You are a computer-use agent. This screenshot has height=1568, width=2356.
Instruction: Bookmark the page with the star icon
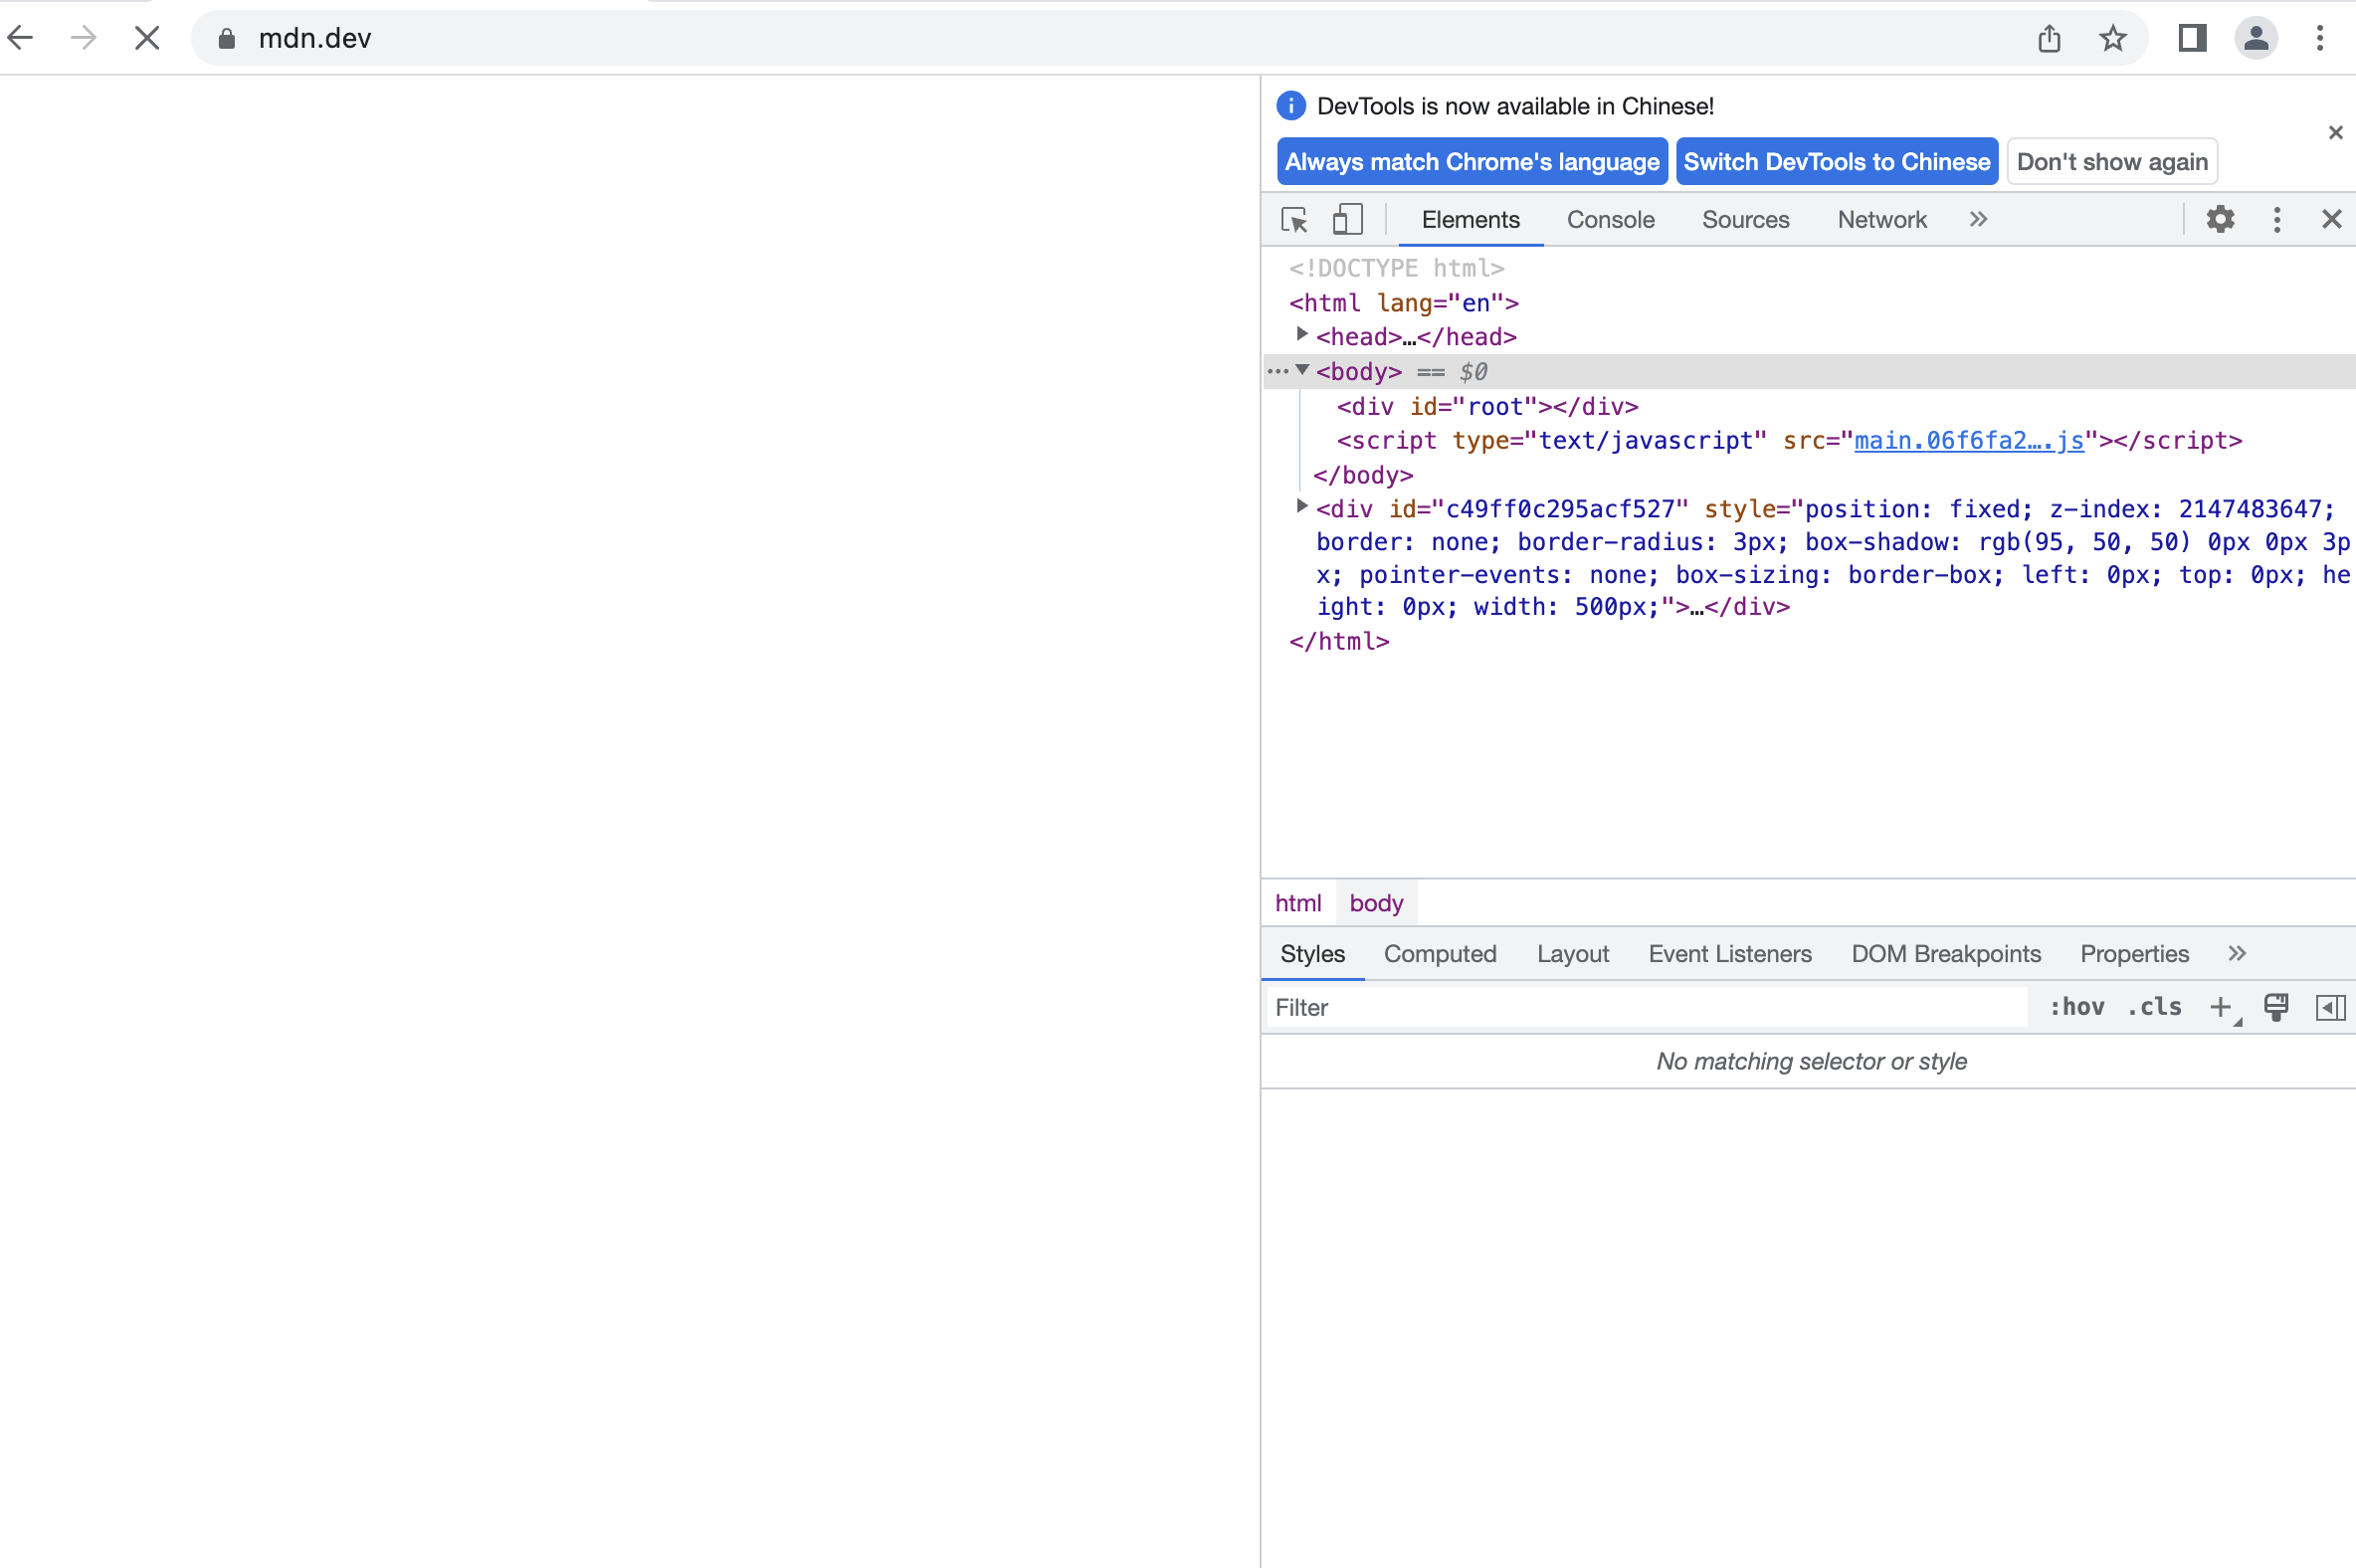2112,38
